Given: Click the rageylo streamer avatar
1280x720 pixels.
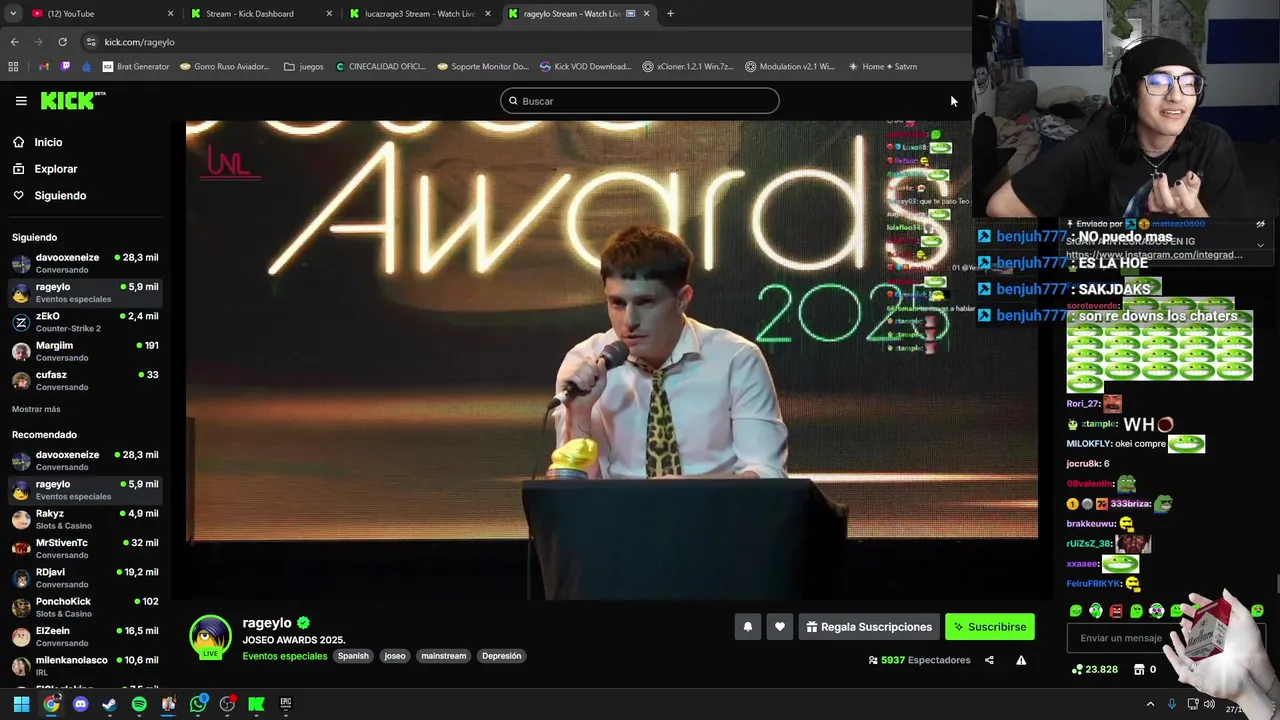Looking at the screenshot, I should (210, 637).
